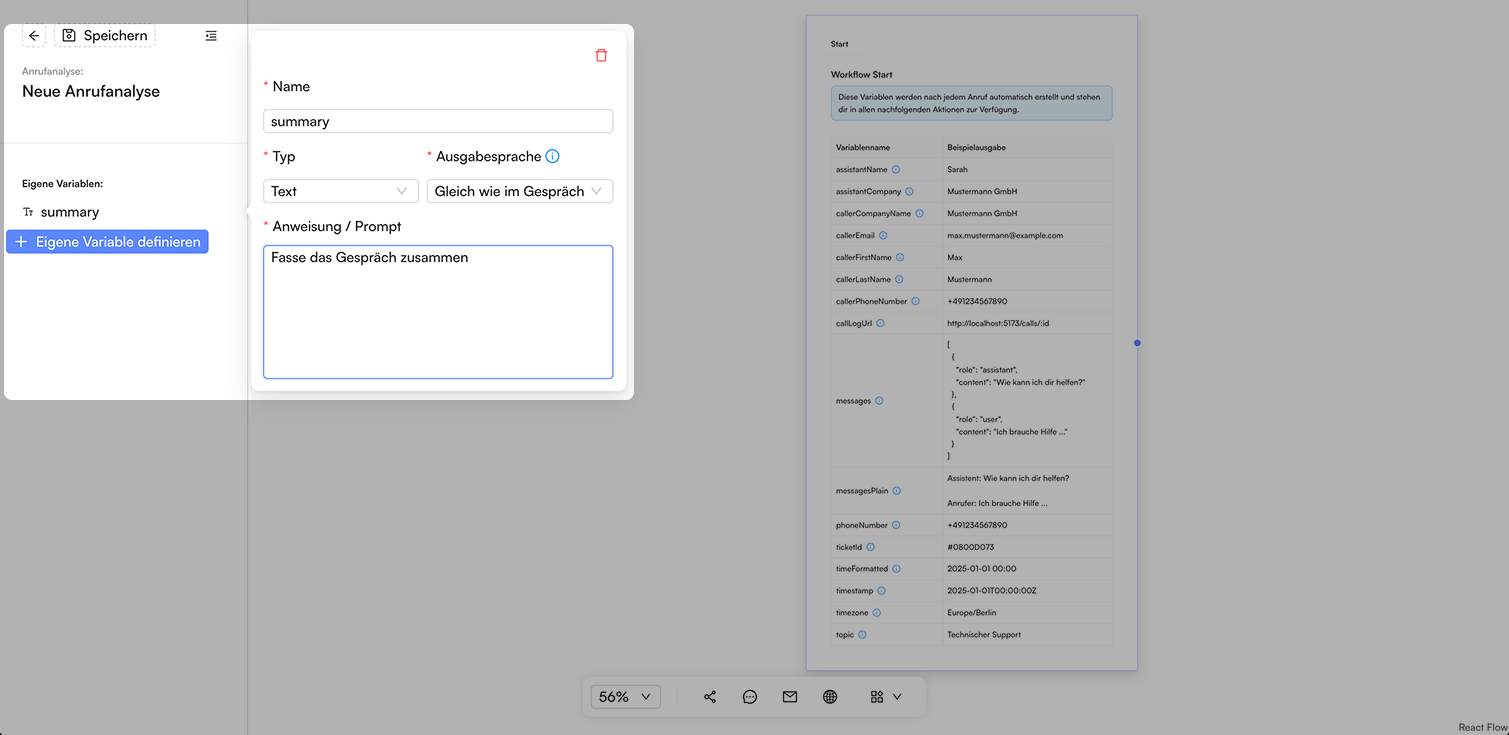Click info icon next to timezone
This screenshot has width=1509, height=735.
click(x=877, y=613)
